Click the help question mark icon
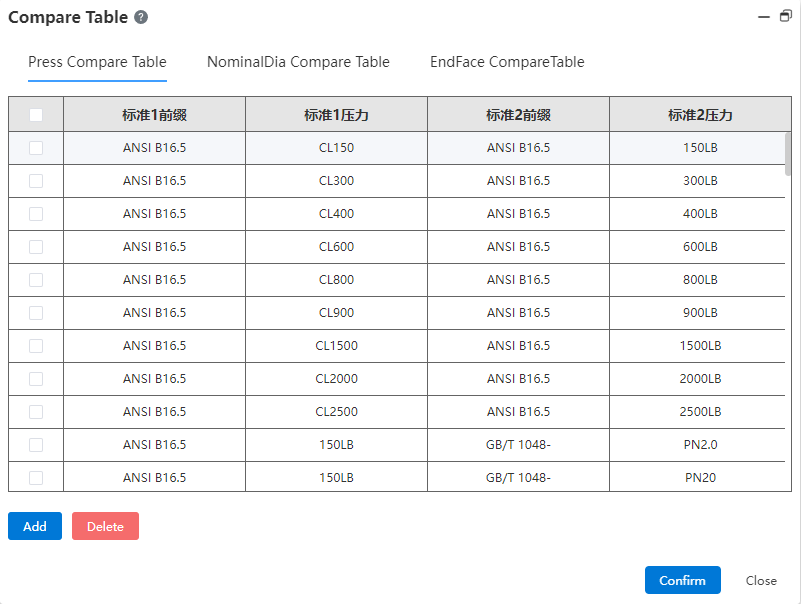The height and width of the screenshot is (604, 801). 141,17
